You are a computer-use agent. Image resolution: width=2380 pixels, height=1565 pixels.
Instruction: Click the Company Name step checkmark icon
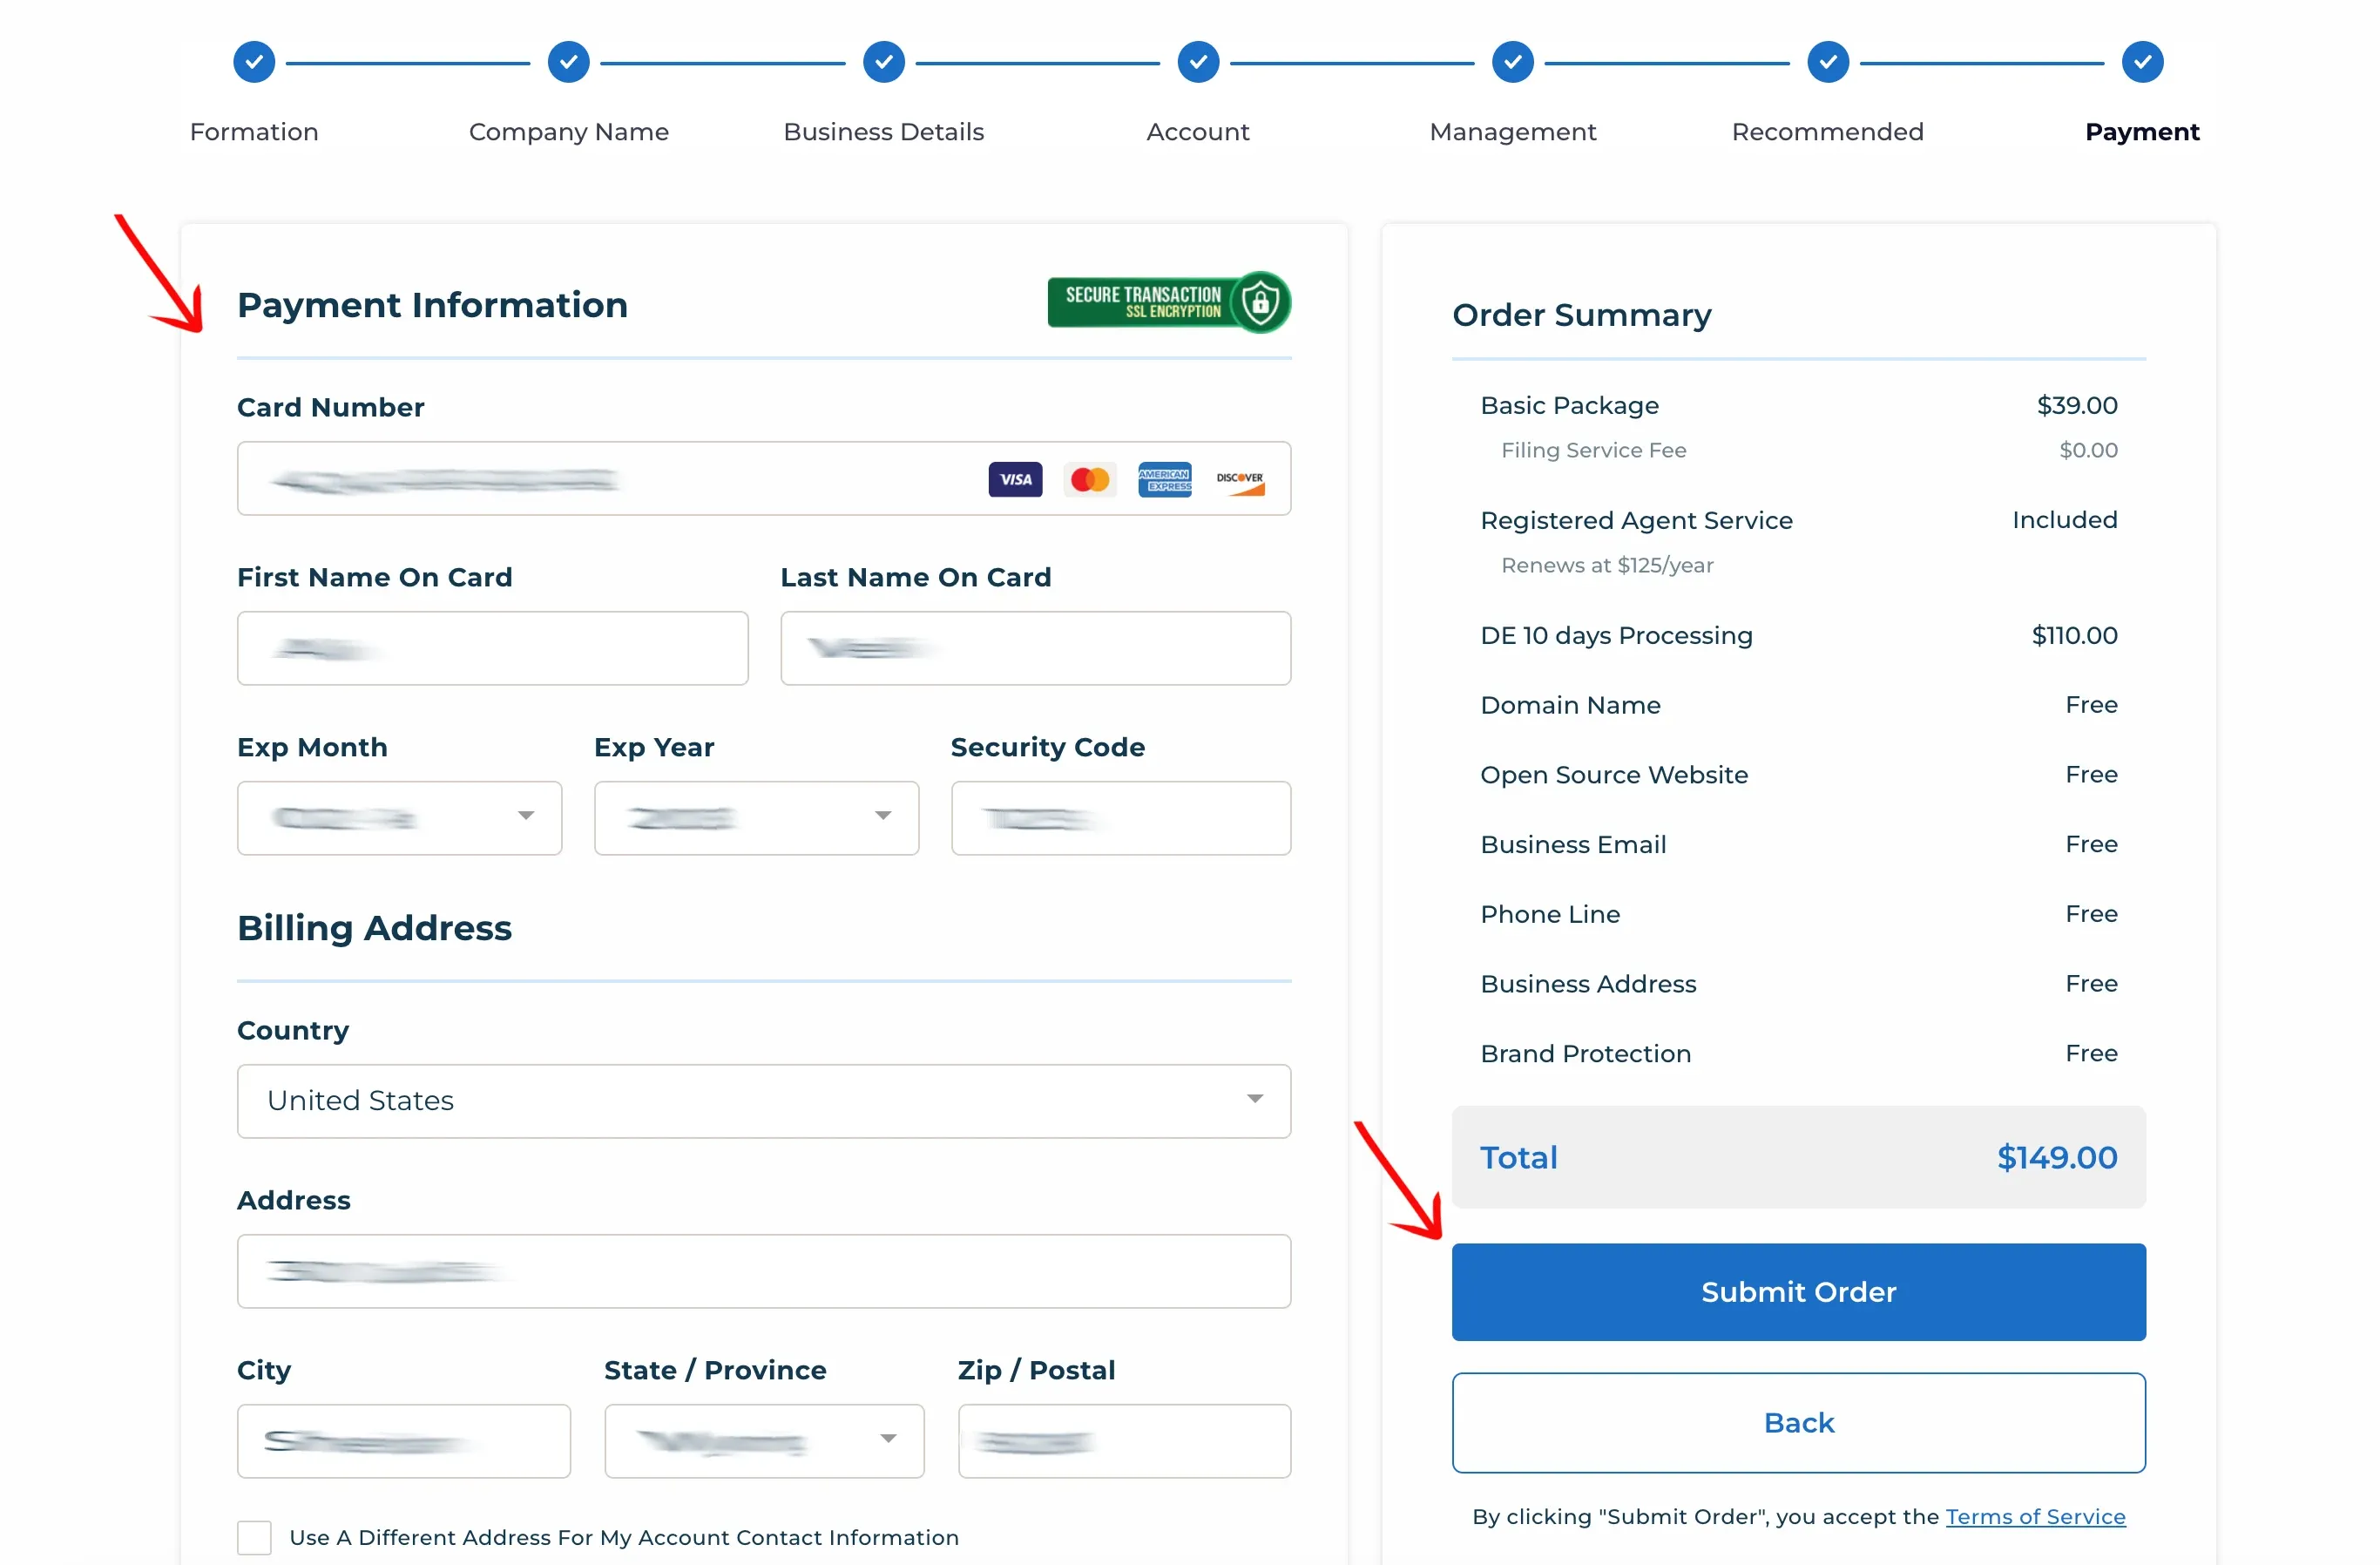[569, 62]
